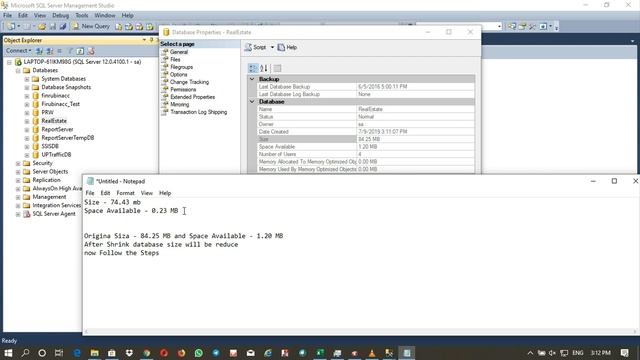The image size is (640, 360).
Task: Click the save icon in SSMS toolbar
Action: point(53,27)
